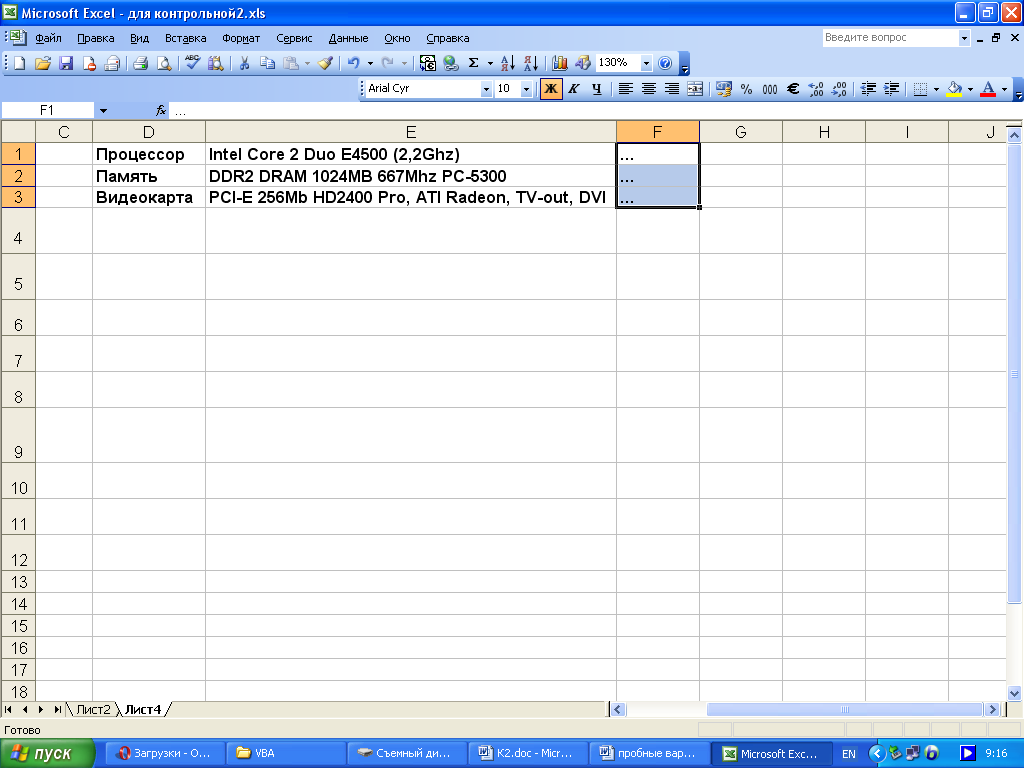Create a new workbook with New icon
The width and height of the screenshot is (1024, 768).
[x=20, y=63]
